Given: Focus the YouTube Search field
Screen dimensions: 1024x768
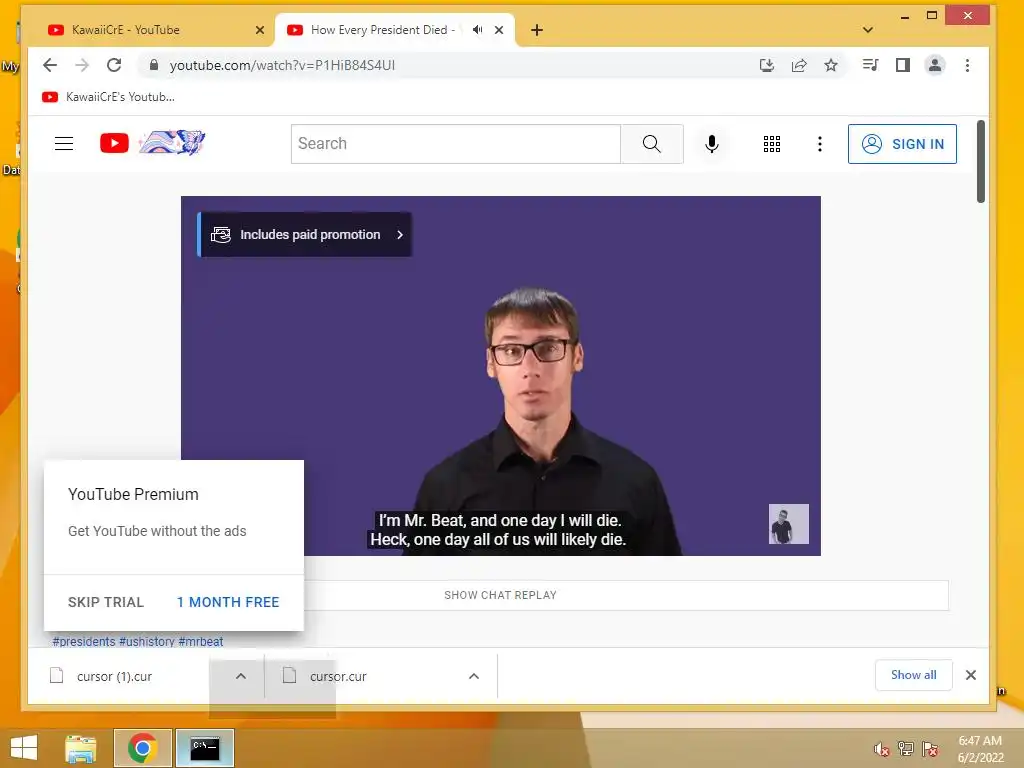Looking at the screenshot, I should click(456, 144).
